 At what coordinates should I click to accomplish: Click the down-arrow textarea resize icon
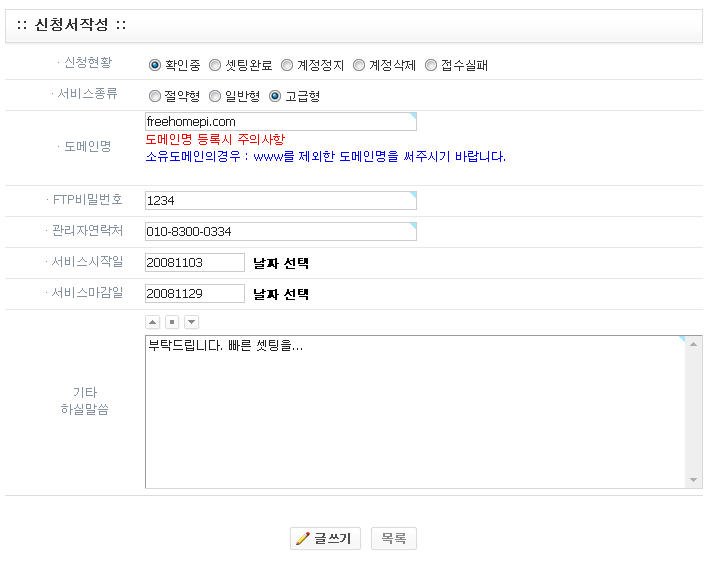point(192,322)
